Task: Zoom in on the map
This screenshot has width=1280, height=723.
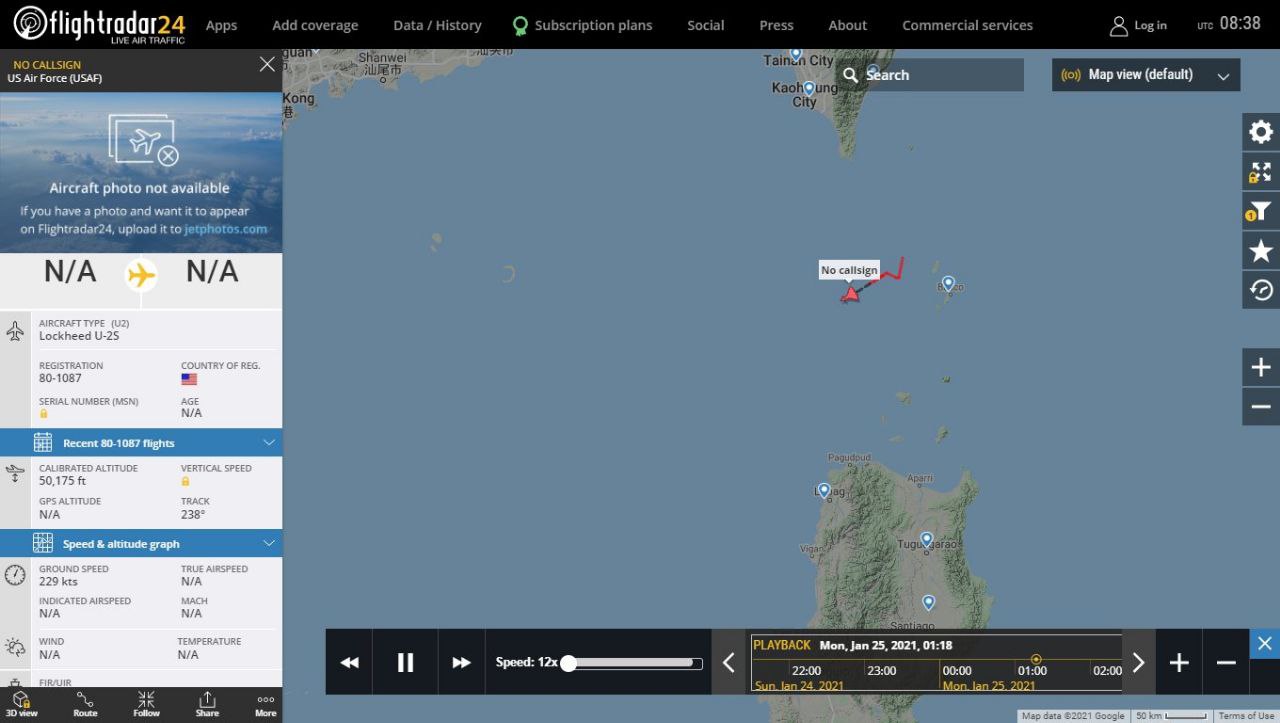Action: click(1261, 367)
